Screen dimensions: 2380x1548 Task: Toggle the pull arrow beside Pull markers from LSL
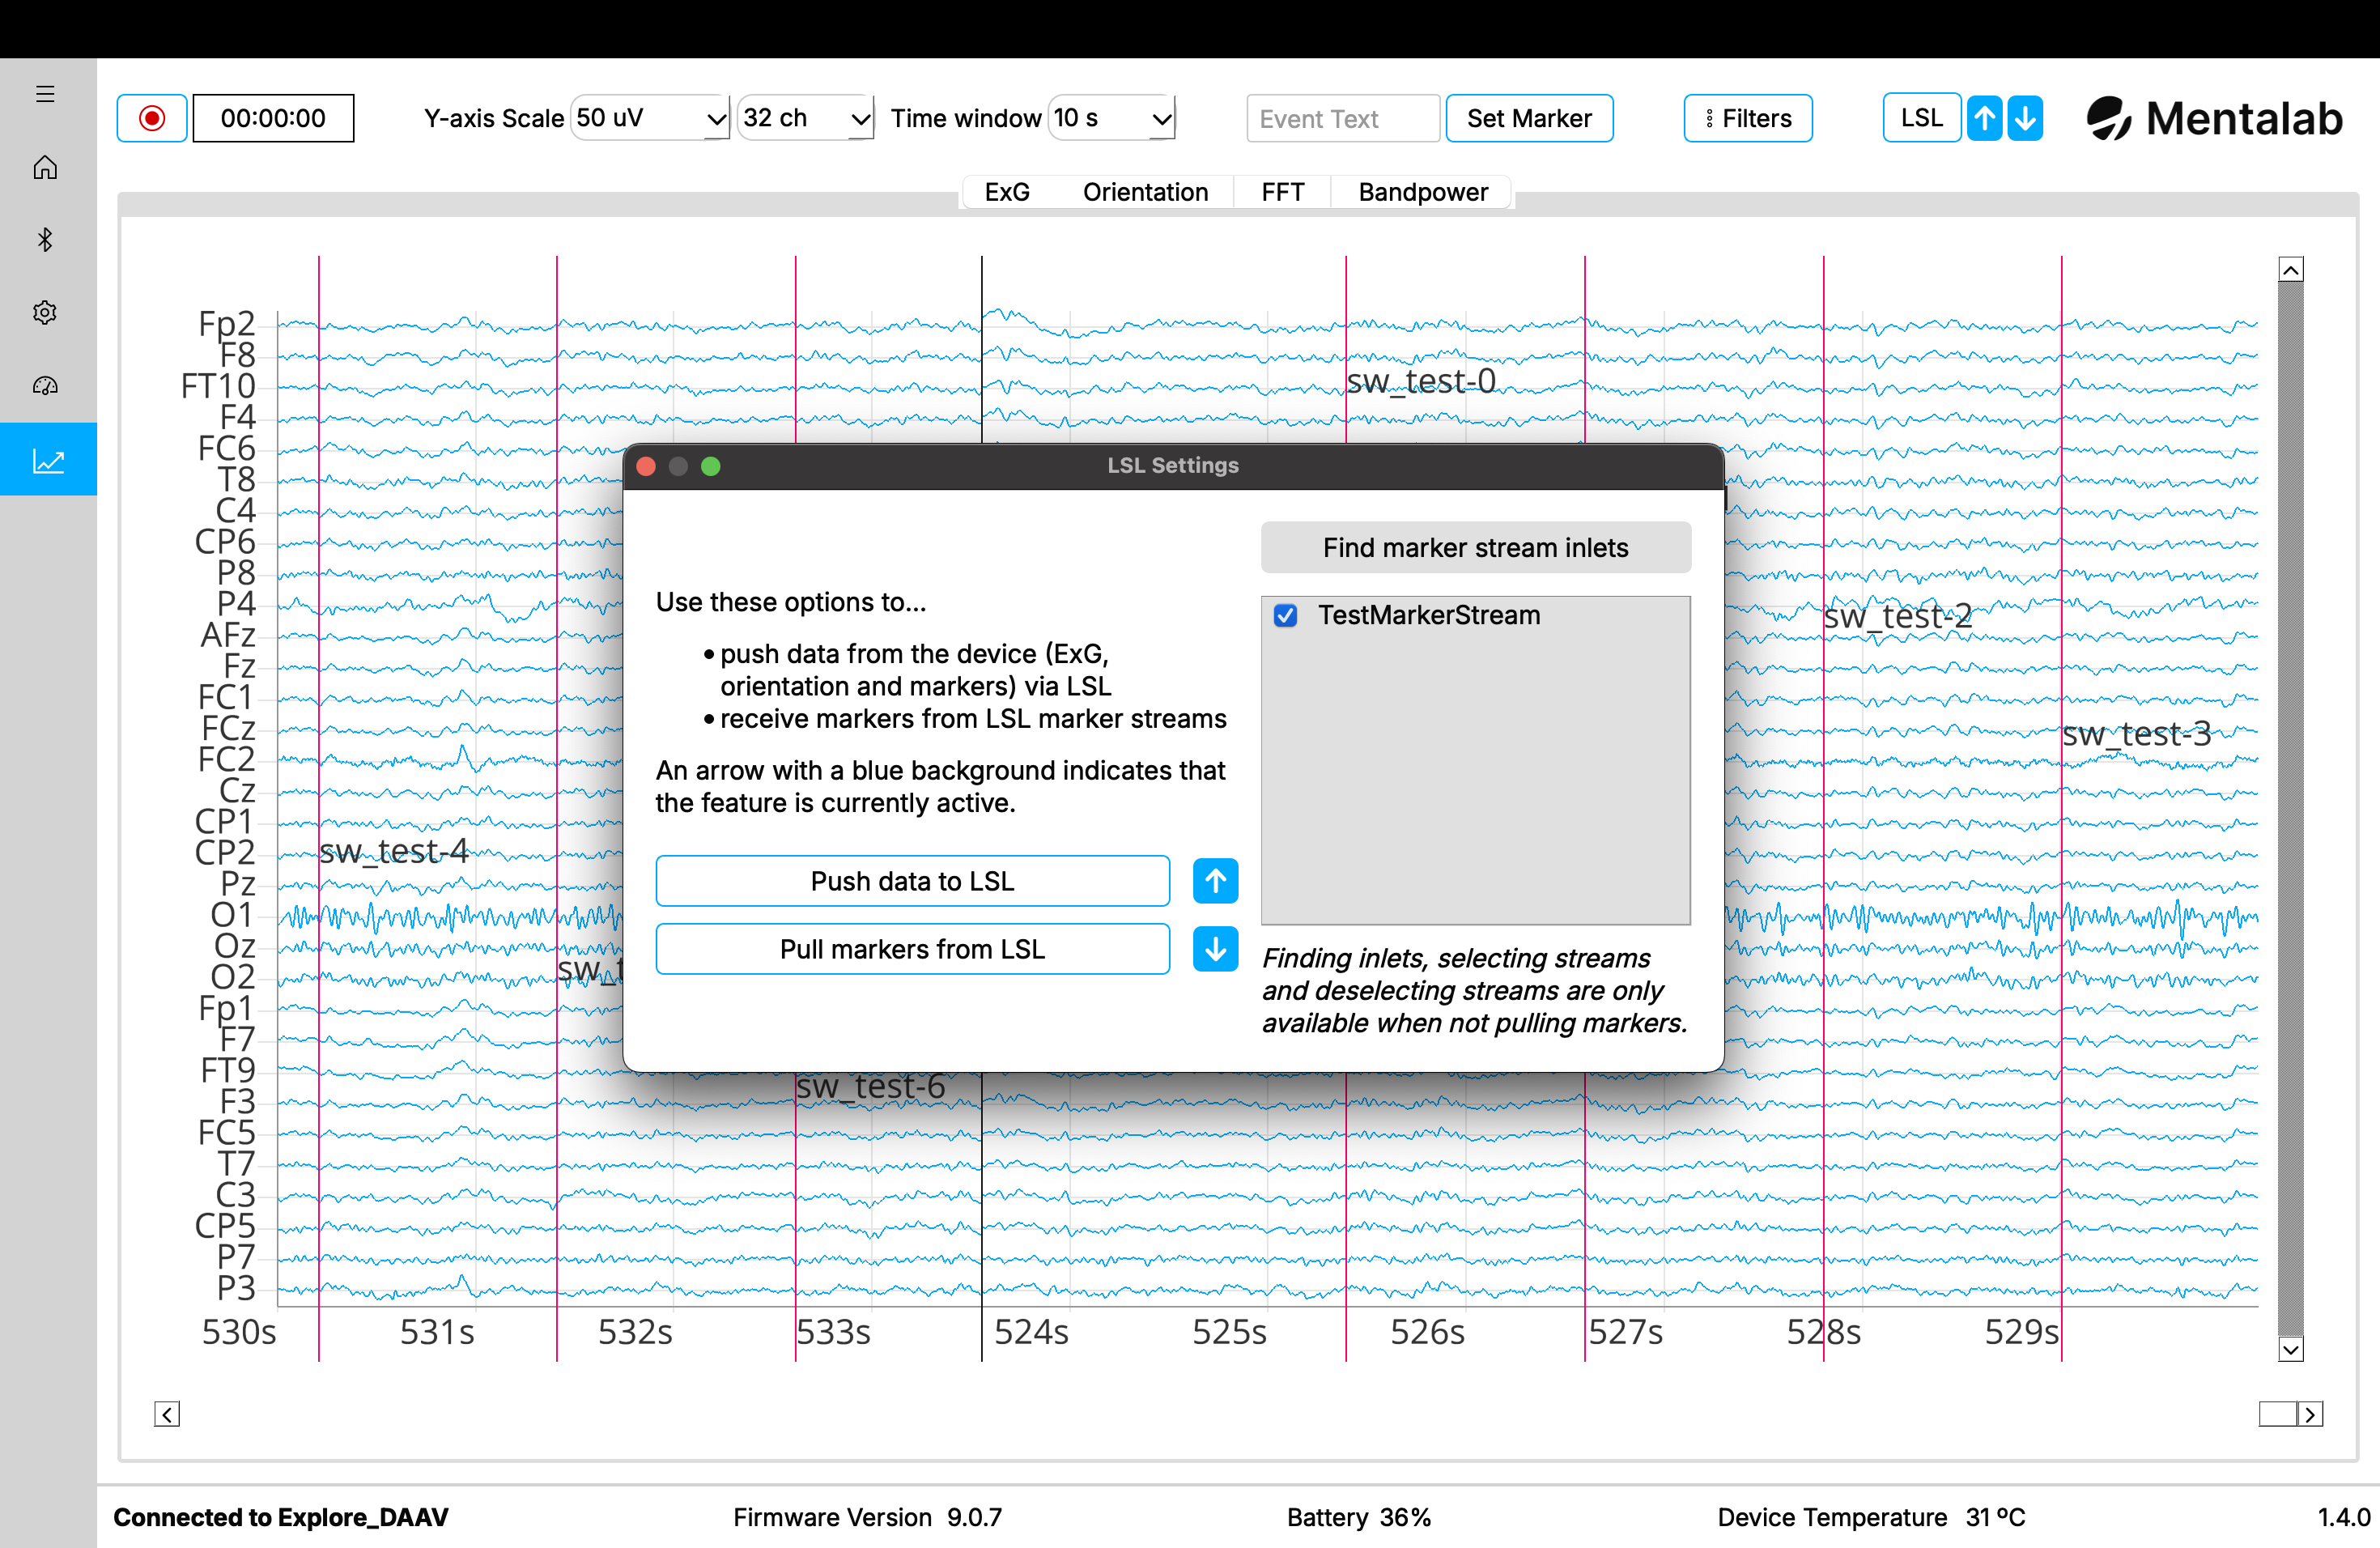point(1215,949)
